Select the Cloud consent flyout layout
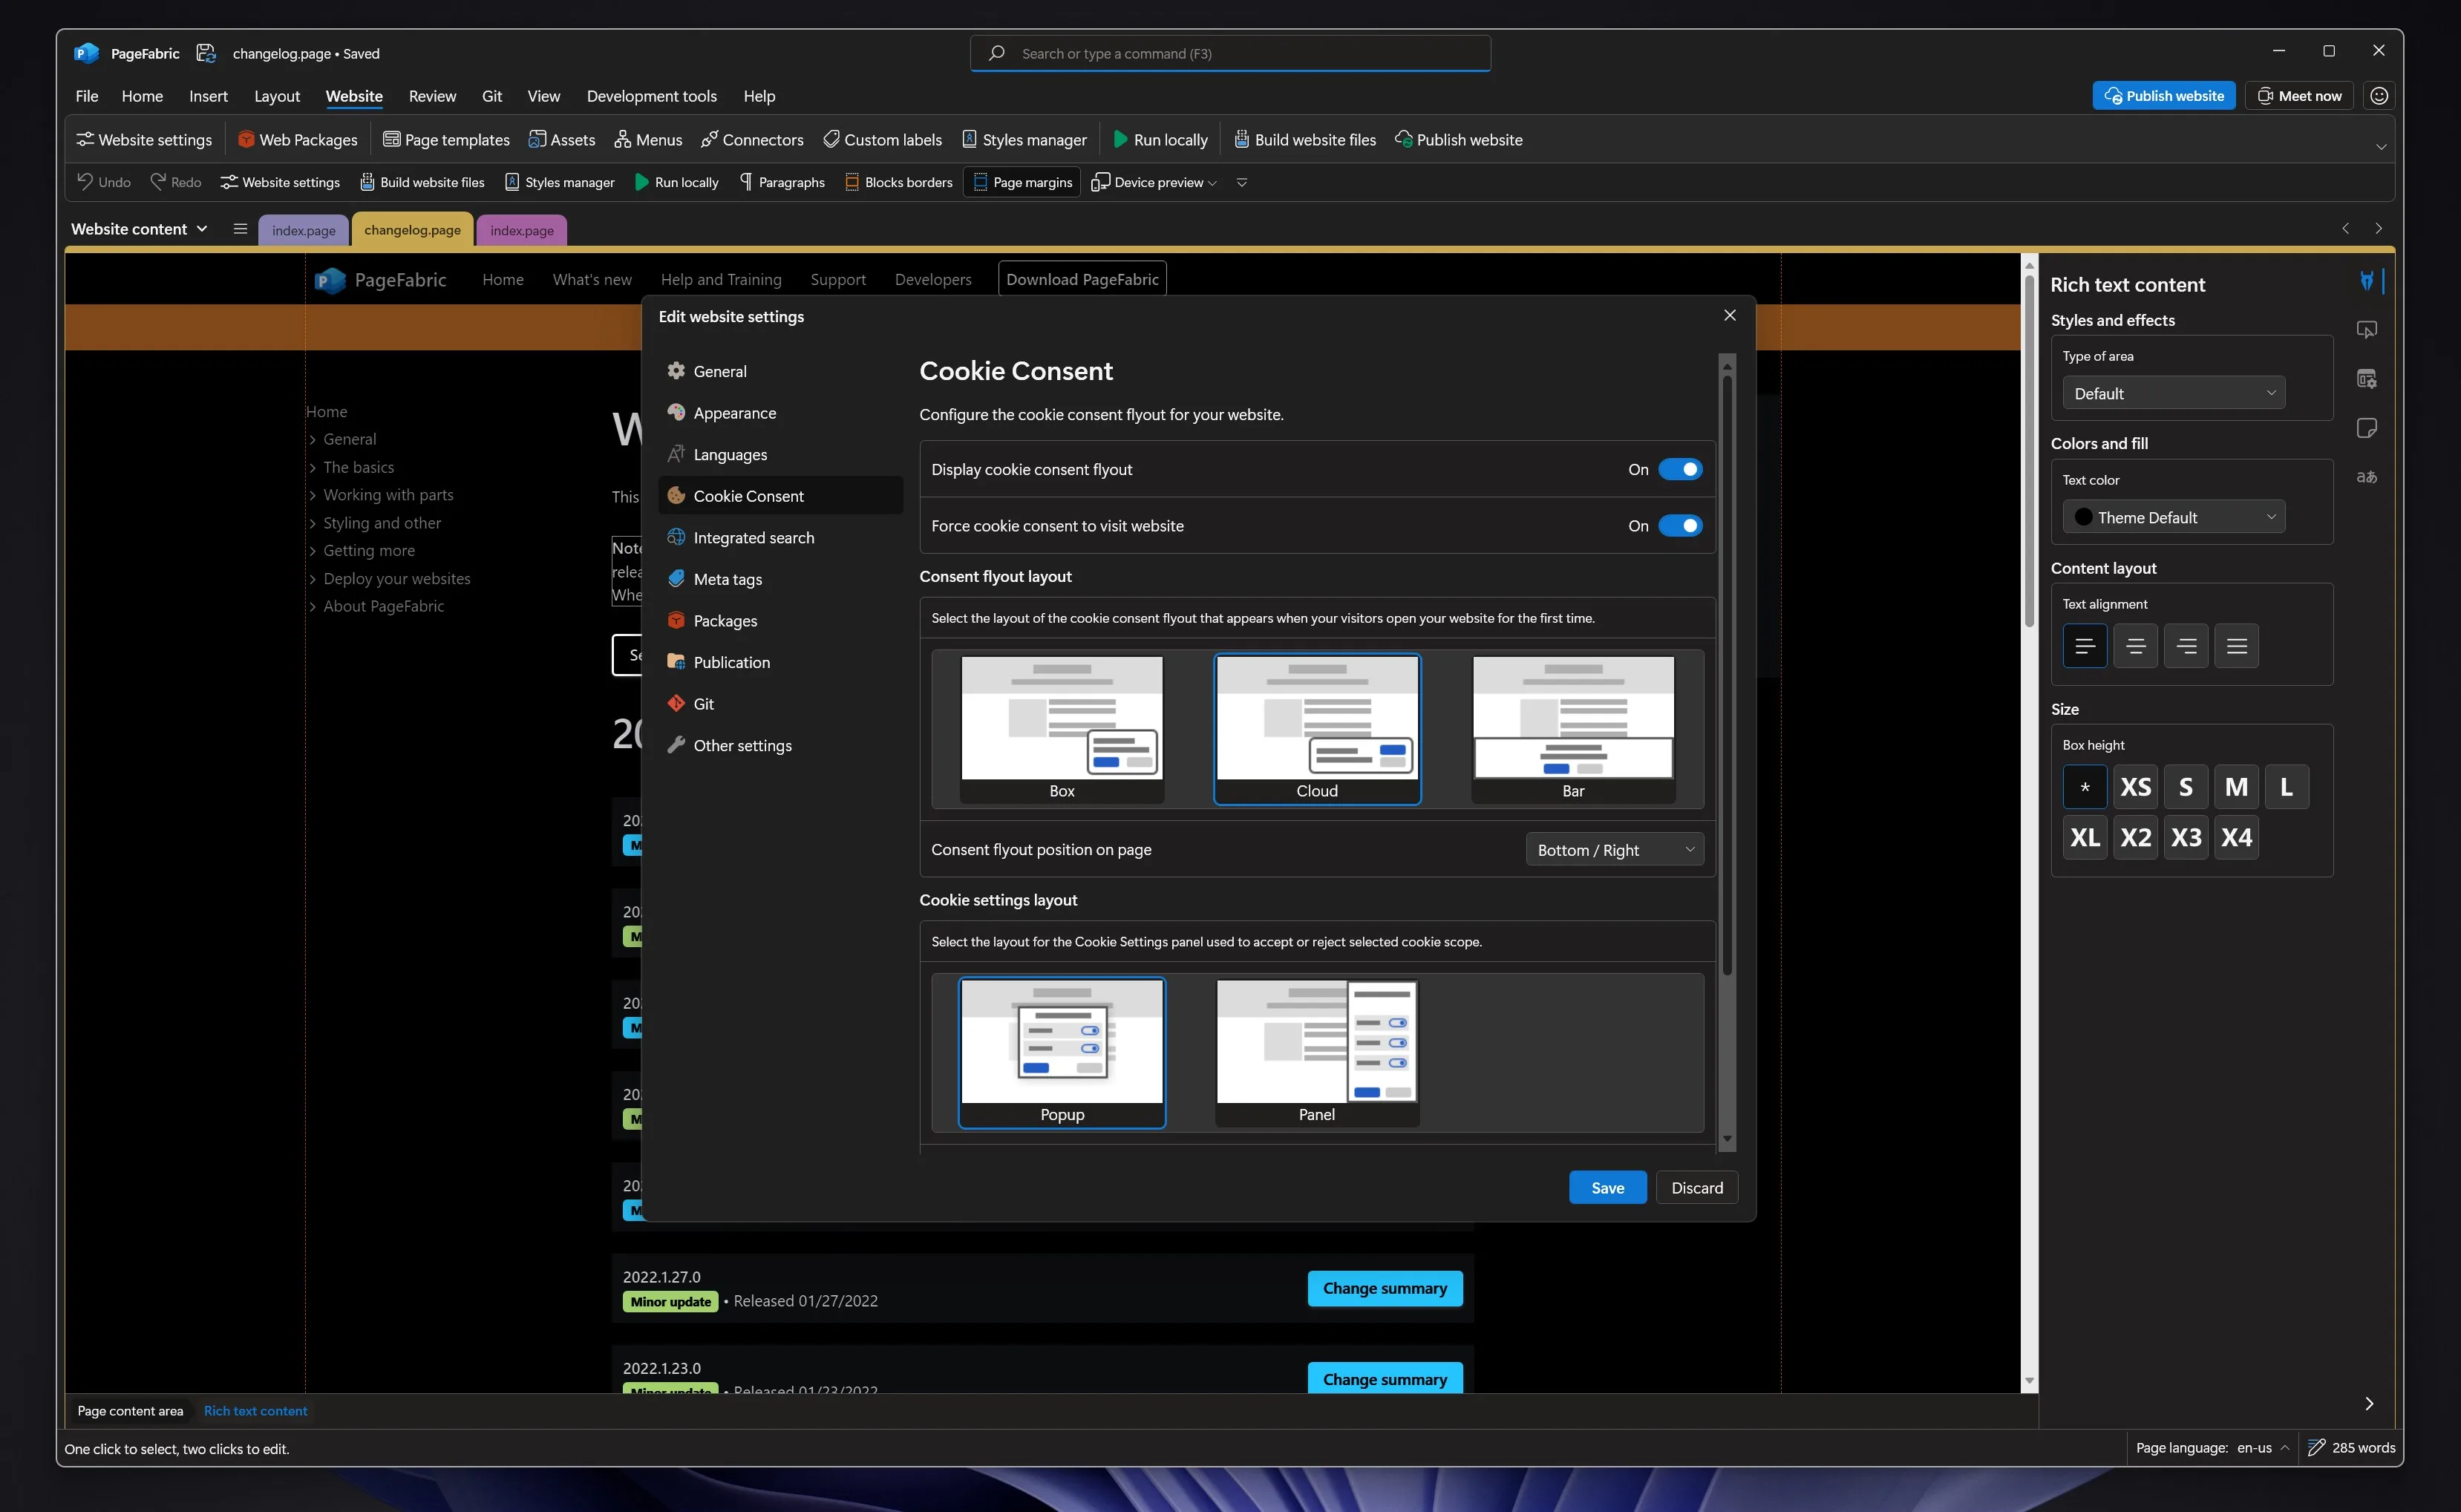Viewport: 2461px width, 1512px height. 1317,729
